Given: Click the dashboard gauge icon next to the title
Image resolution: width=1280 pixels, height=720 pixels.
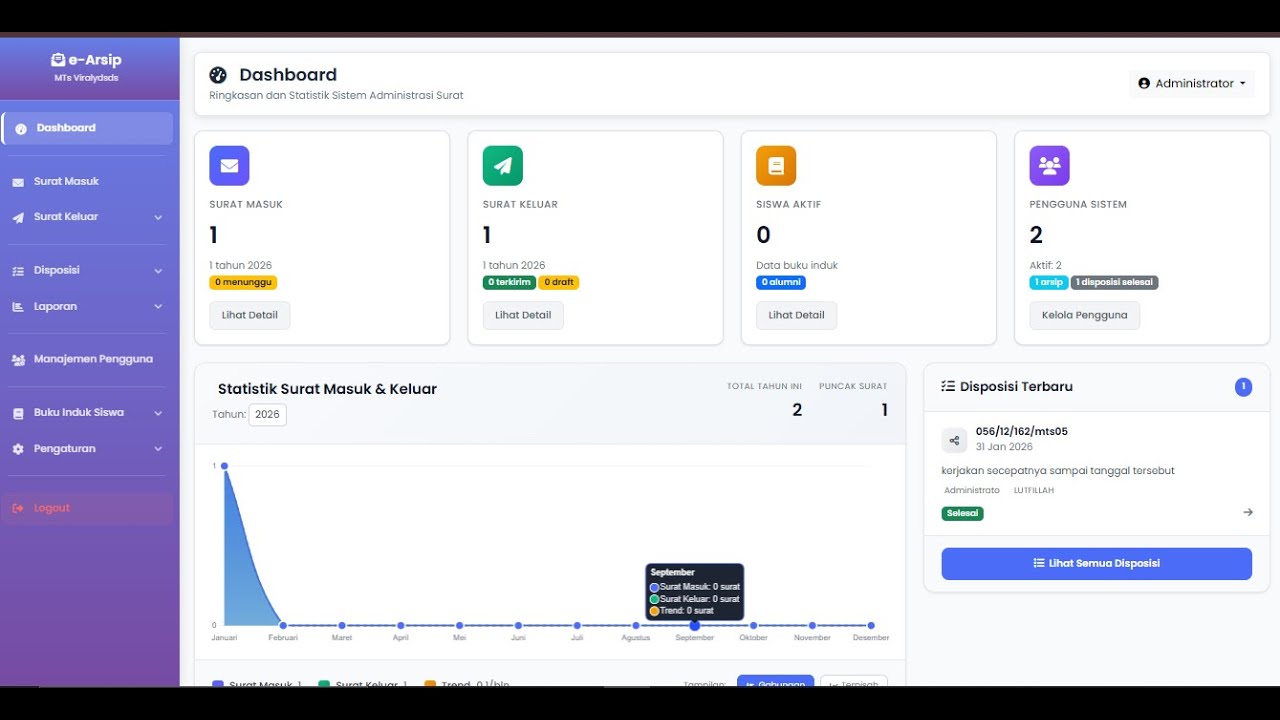Looking at the screenshot, I should coord(218,75).
